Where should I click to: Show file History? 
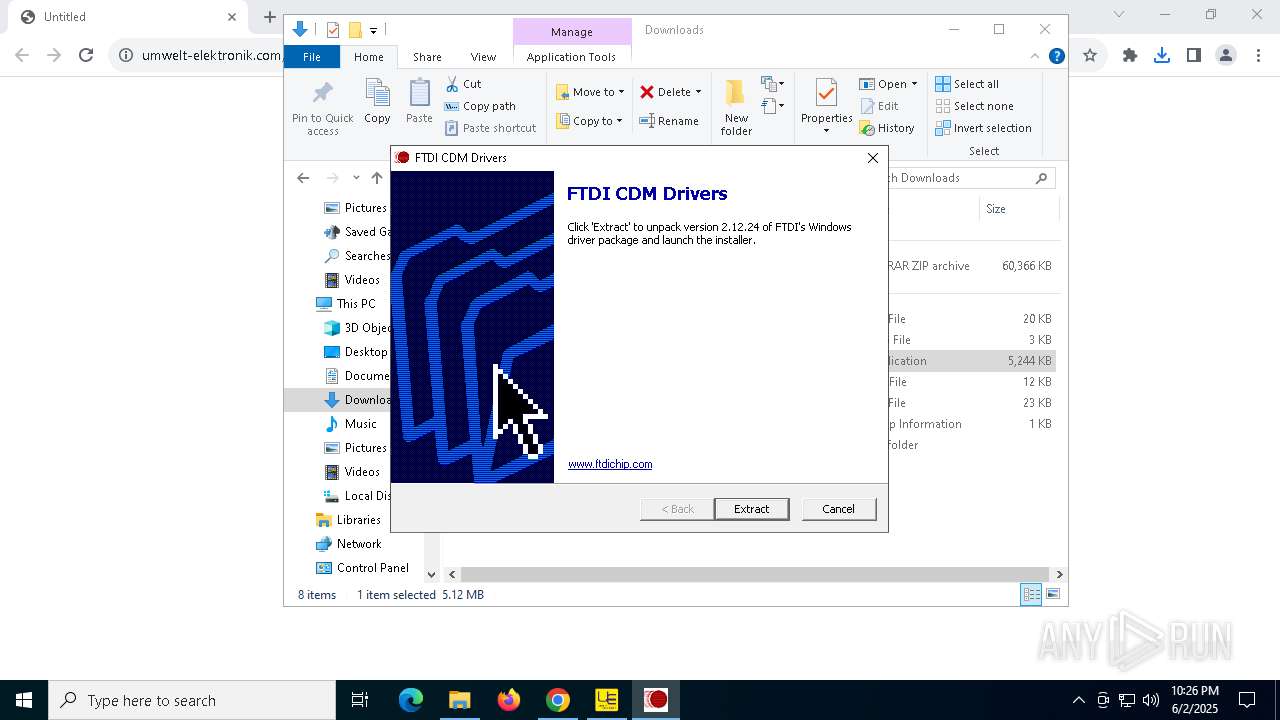tap(887, 128)
